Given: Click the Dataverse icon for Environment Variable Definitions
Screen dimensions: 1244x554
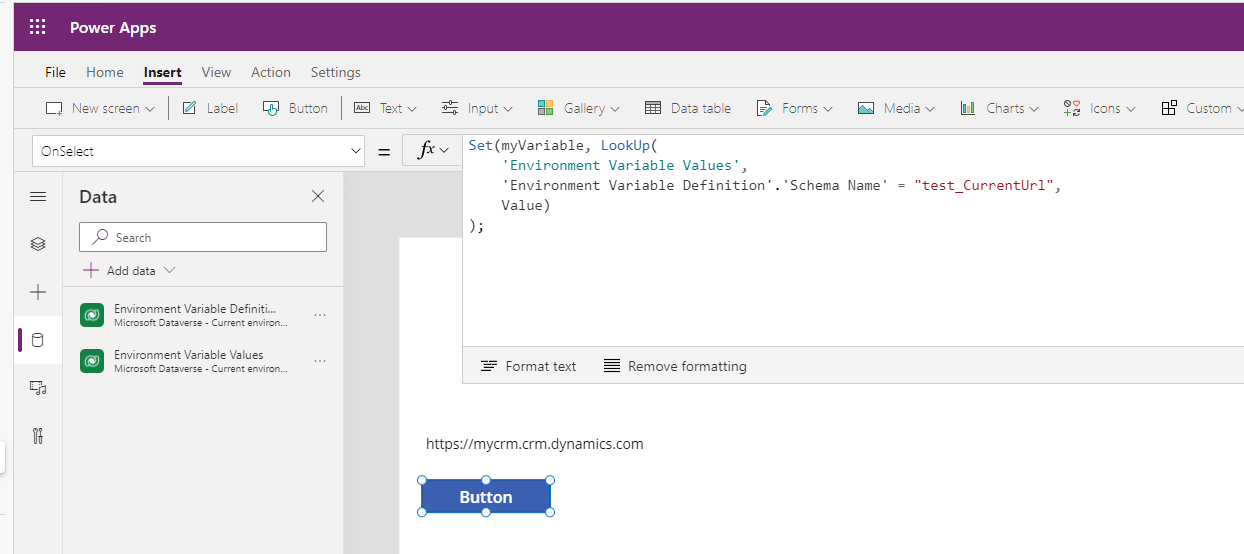Looking at the screenshot, I should (x=92, y=315).
